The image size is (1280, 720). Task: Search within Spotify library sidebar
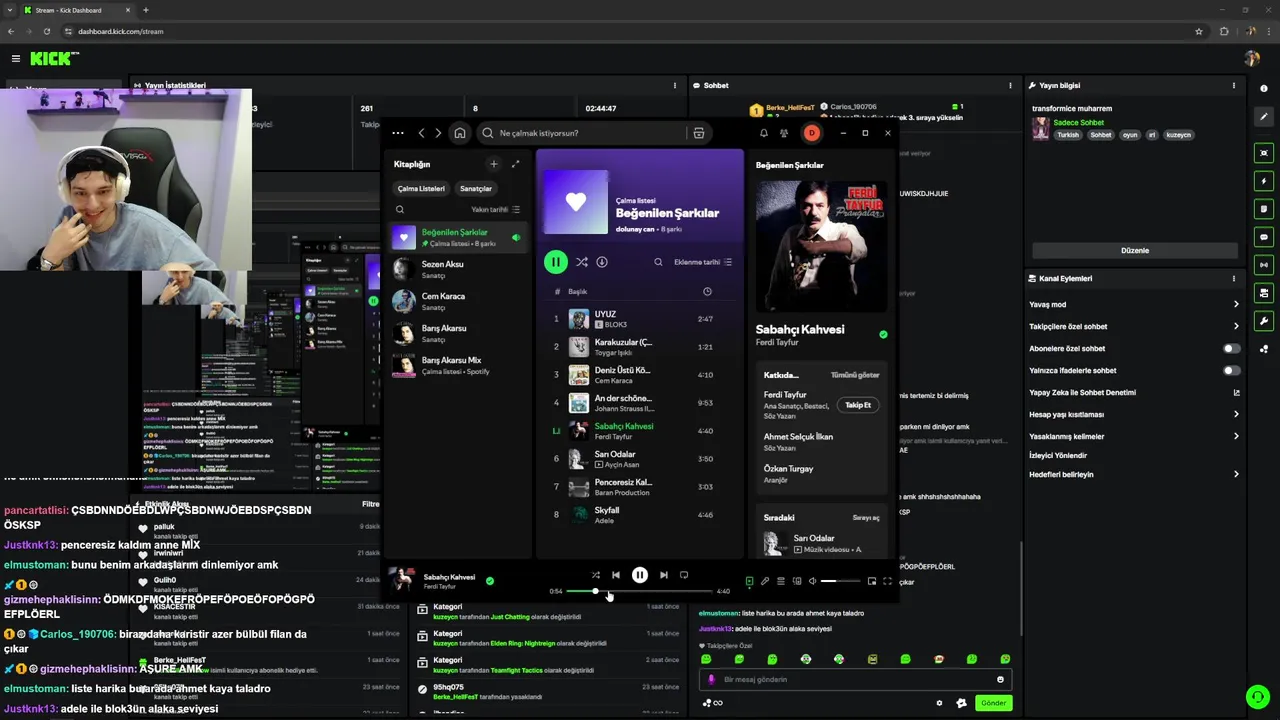click(400, 210)
